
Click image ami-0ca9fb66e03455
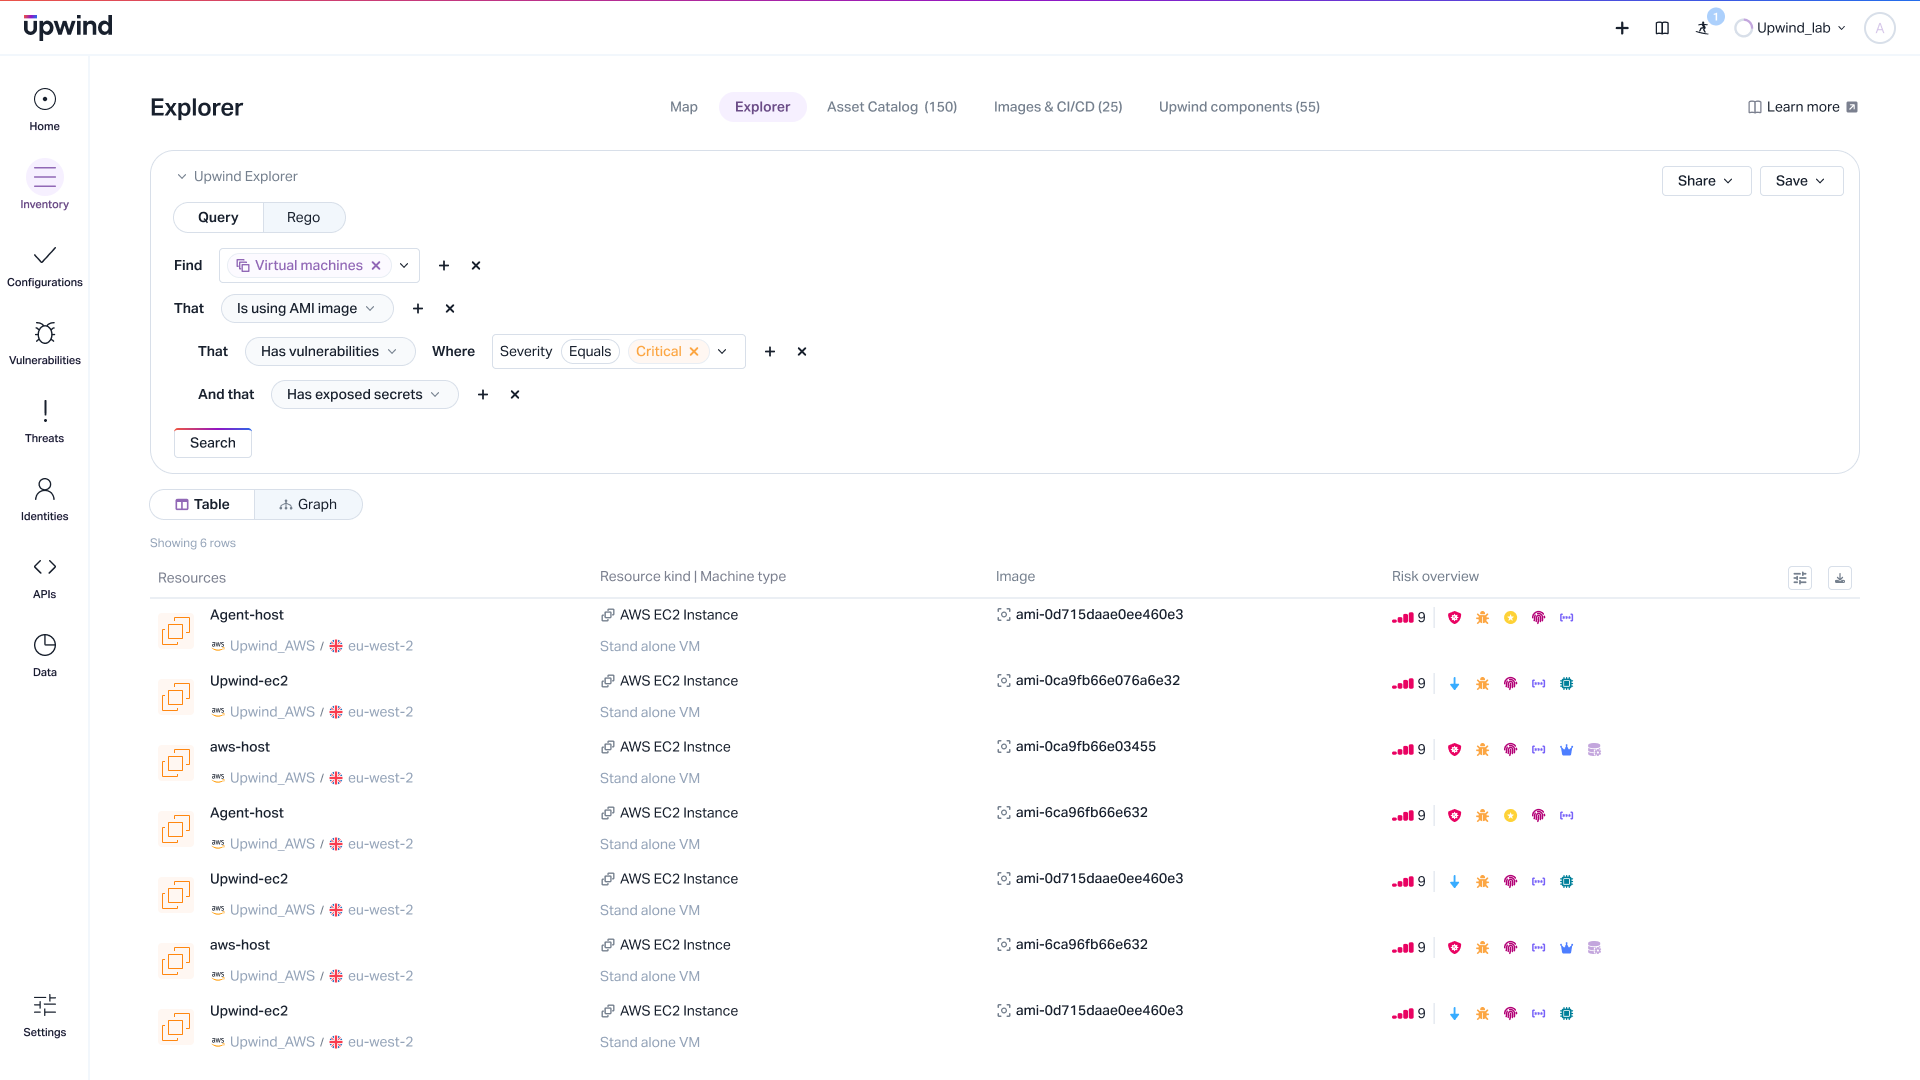coord(1086,747)
